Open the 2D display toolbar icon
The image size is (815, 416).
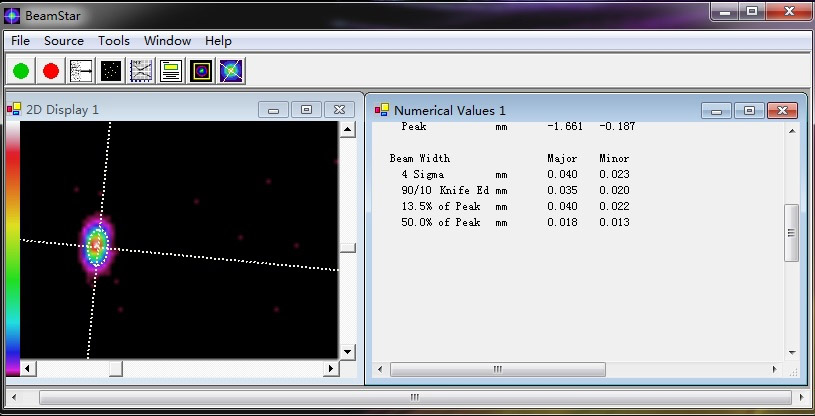coord(201,71)
